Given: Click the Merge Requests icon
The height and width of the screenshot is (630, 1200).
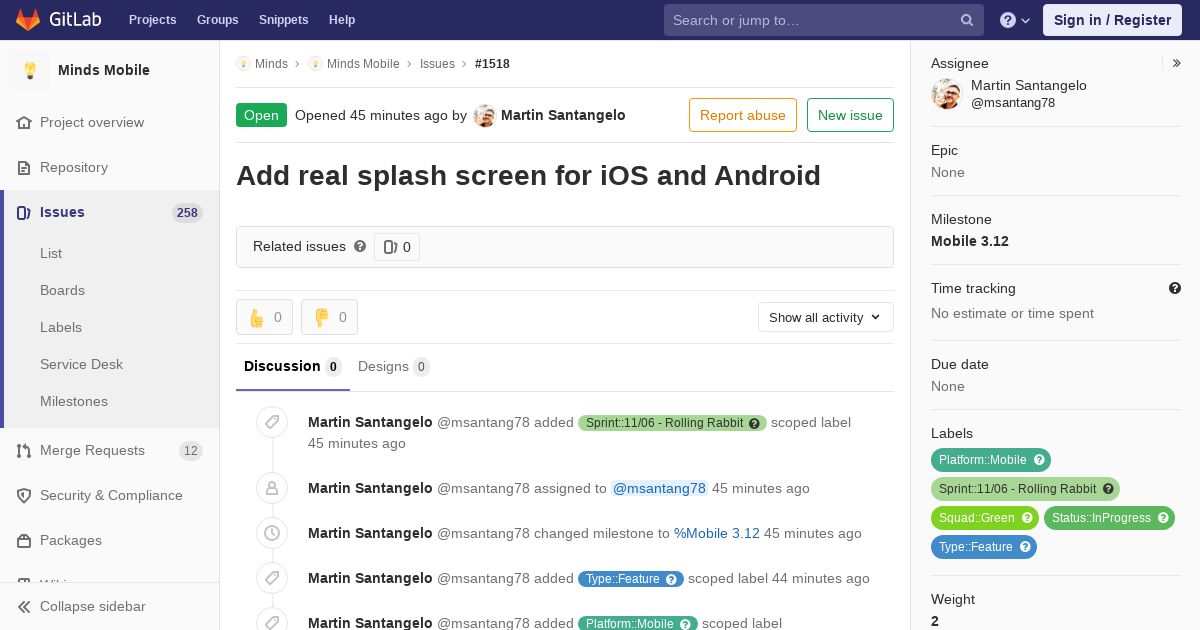Looking at the screenshot, I should [x=25, y=450].
